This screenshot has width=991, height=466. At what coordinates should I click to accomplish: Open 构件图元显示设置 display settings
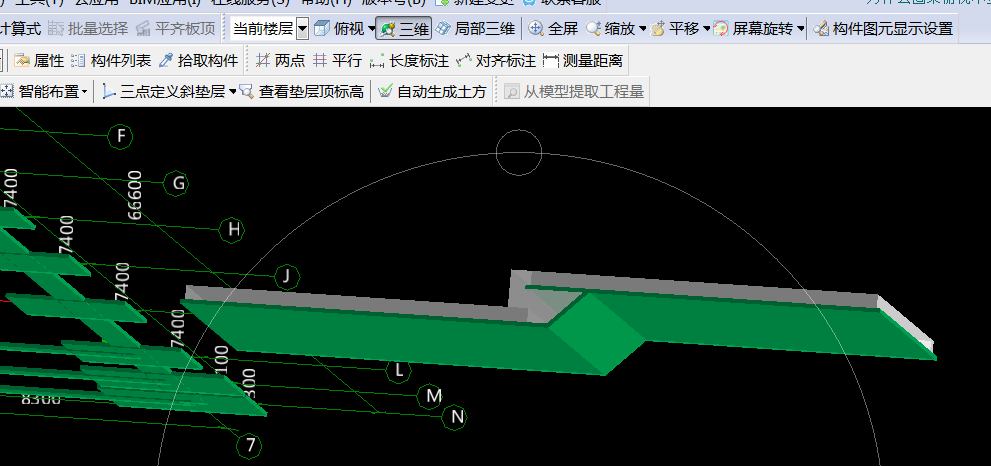[883, 28]
